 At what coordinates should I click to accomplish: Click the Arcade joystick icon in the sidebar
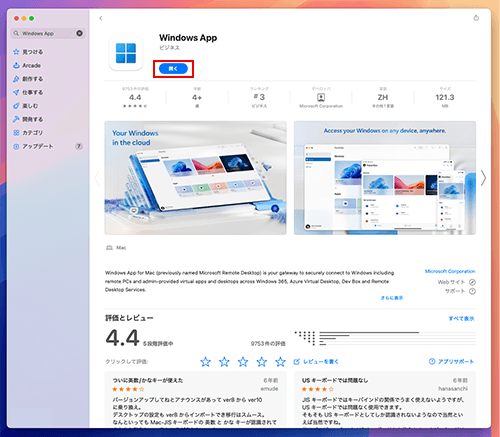click(16, 65)
